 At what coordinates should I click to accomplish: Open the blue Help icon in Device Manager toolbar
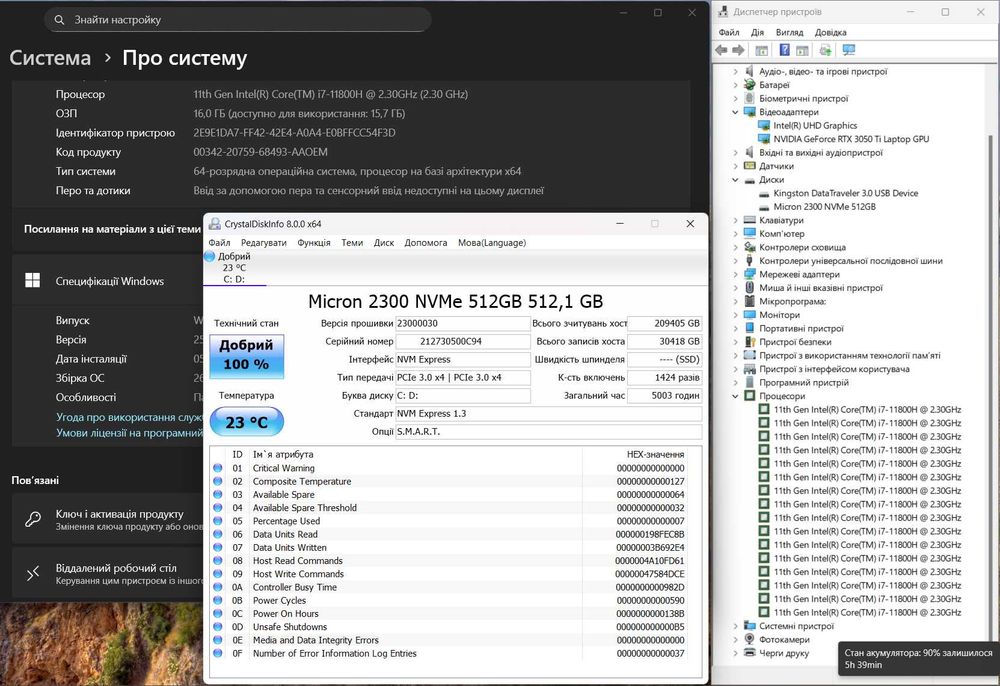coord(784,50)
